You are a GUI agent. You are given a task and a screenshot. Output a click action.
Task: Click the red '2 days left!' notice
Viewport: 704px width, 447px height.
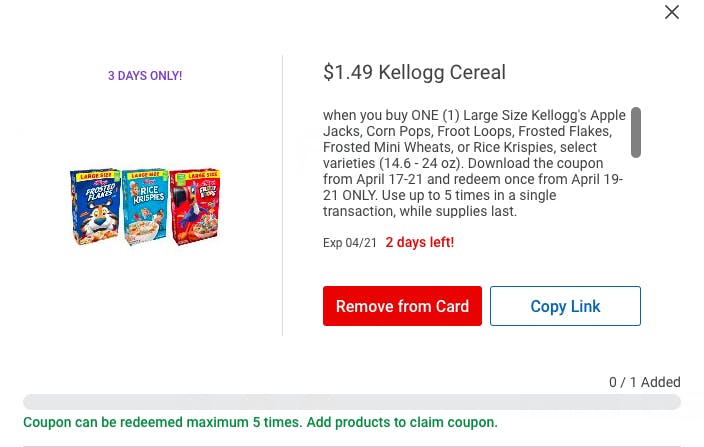[x=419, y=243]
